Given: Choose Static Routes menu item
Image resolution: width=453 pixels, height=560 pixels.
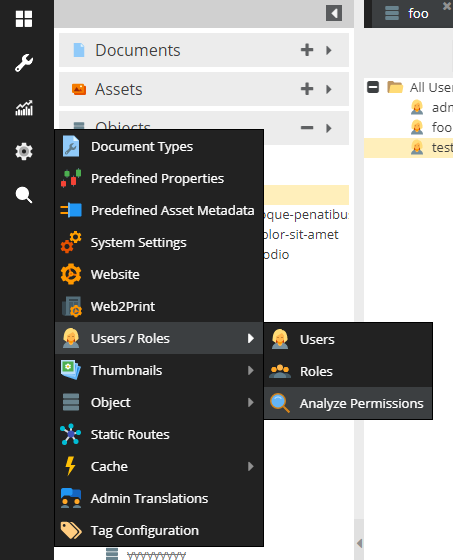Looking at the screenshot, I should coord(159,435).
